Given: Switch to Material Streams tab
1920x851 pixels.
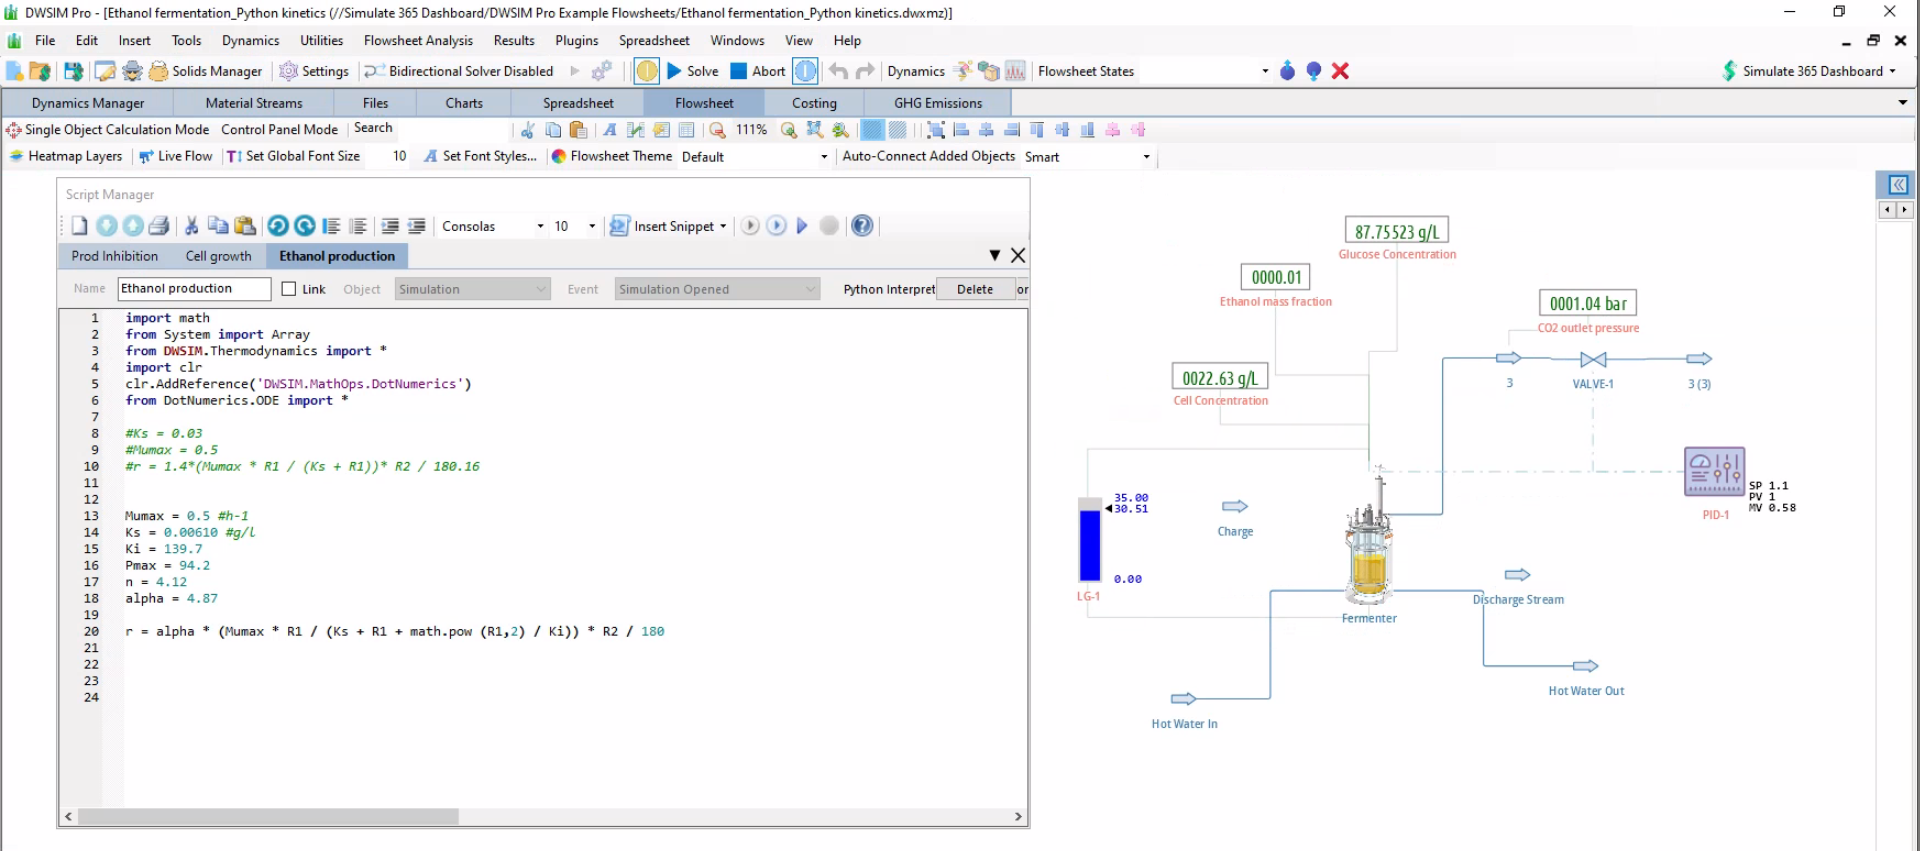Looking at the screenshot, I should point(254,103).
